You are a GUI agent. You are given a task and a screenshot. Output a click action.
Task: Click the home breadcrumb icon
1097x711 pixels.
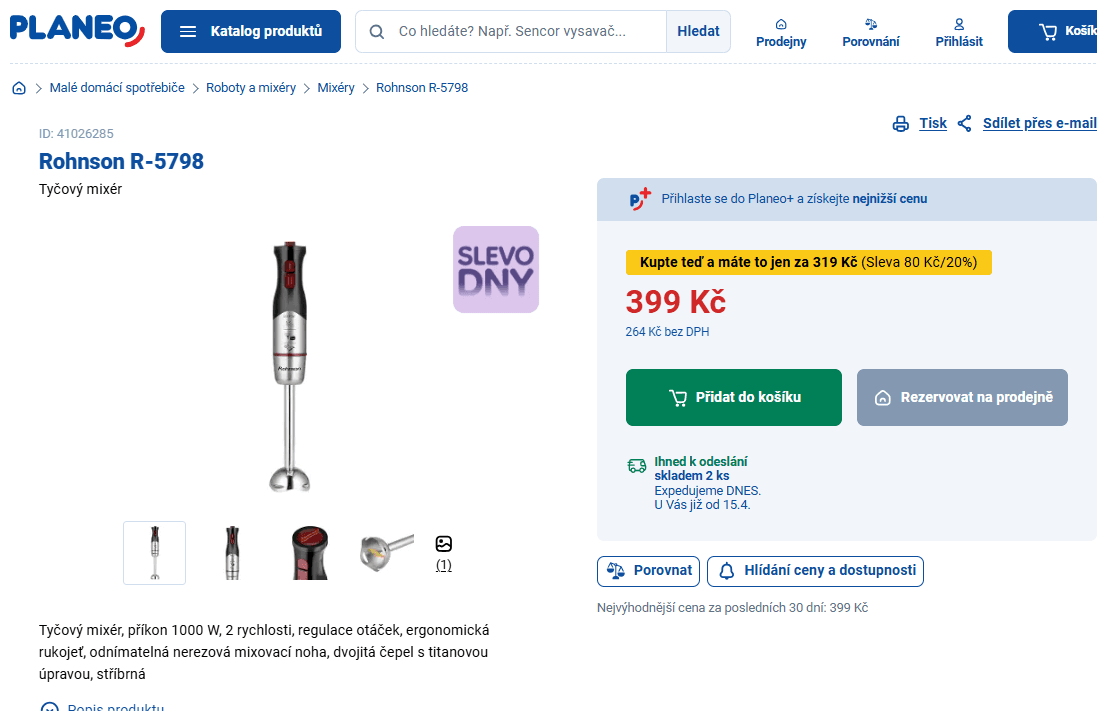click(x=19, y=88)
